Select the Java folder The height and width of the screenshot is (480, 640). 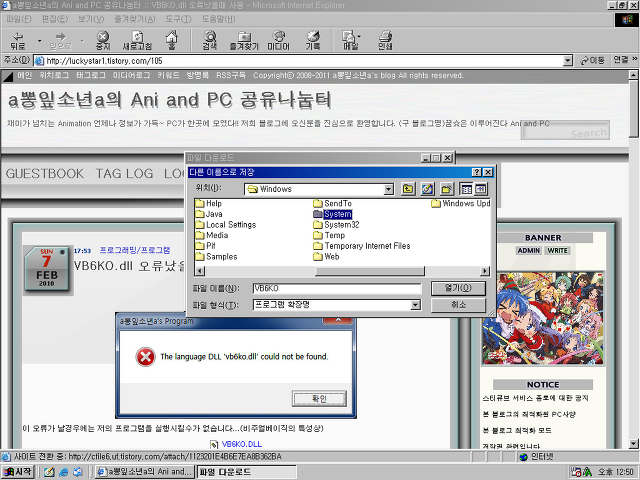click(x=209, y=214)
